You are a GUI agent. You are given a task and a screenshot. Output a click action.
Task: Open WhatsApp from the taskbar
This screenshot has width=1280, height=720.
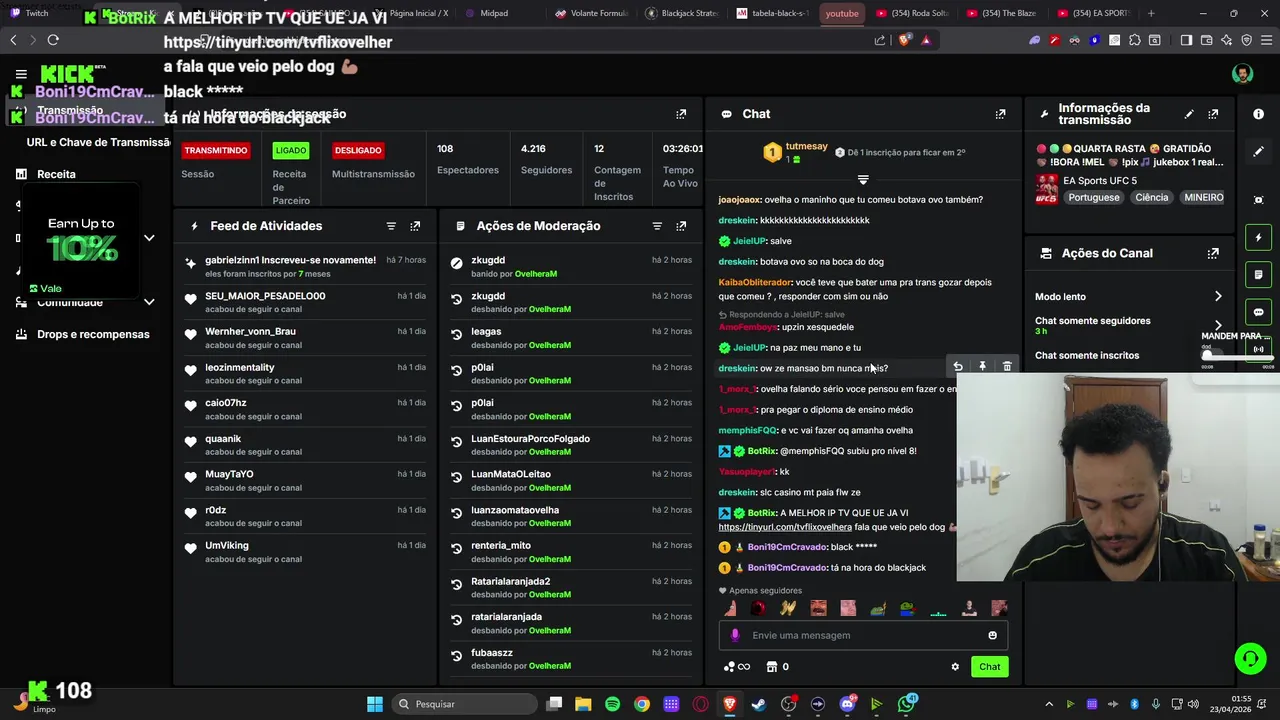click(906, 704)
